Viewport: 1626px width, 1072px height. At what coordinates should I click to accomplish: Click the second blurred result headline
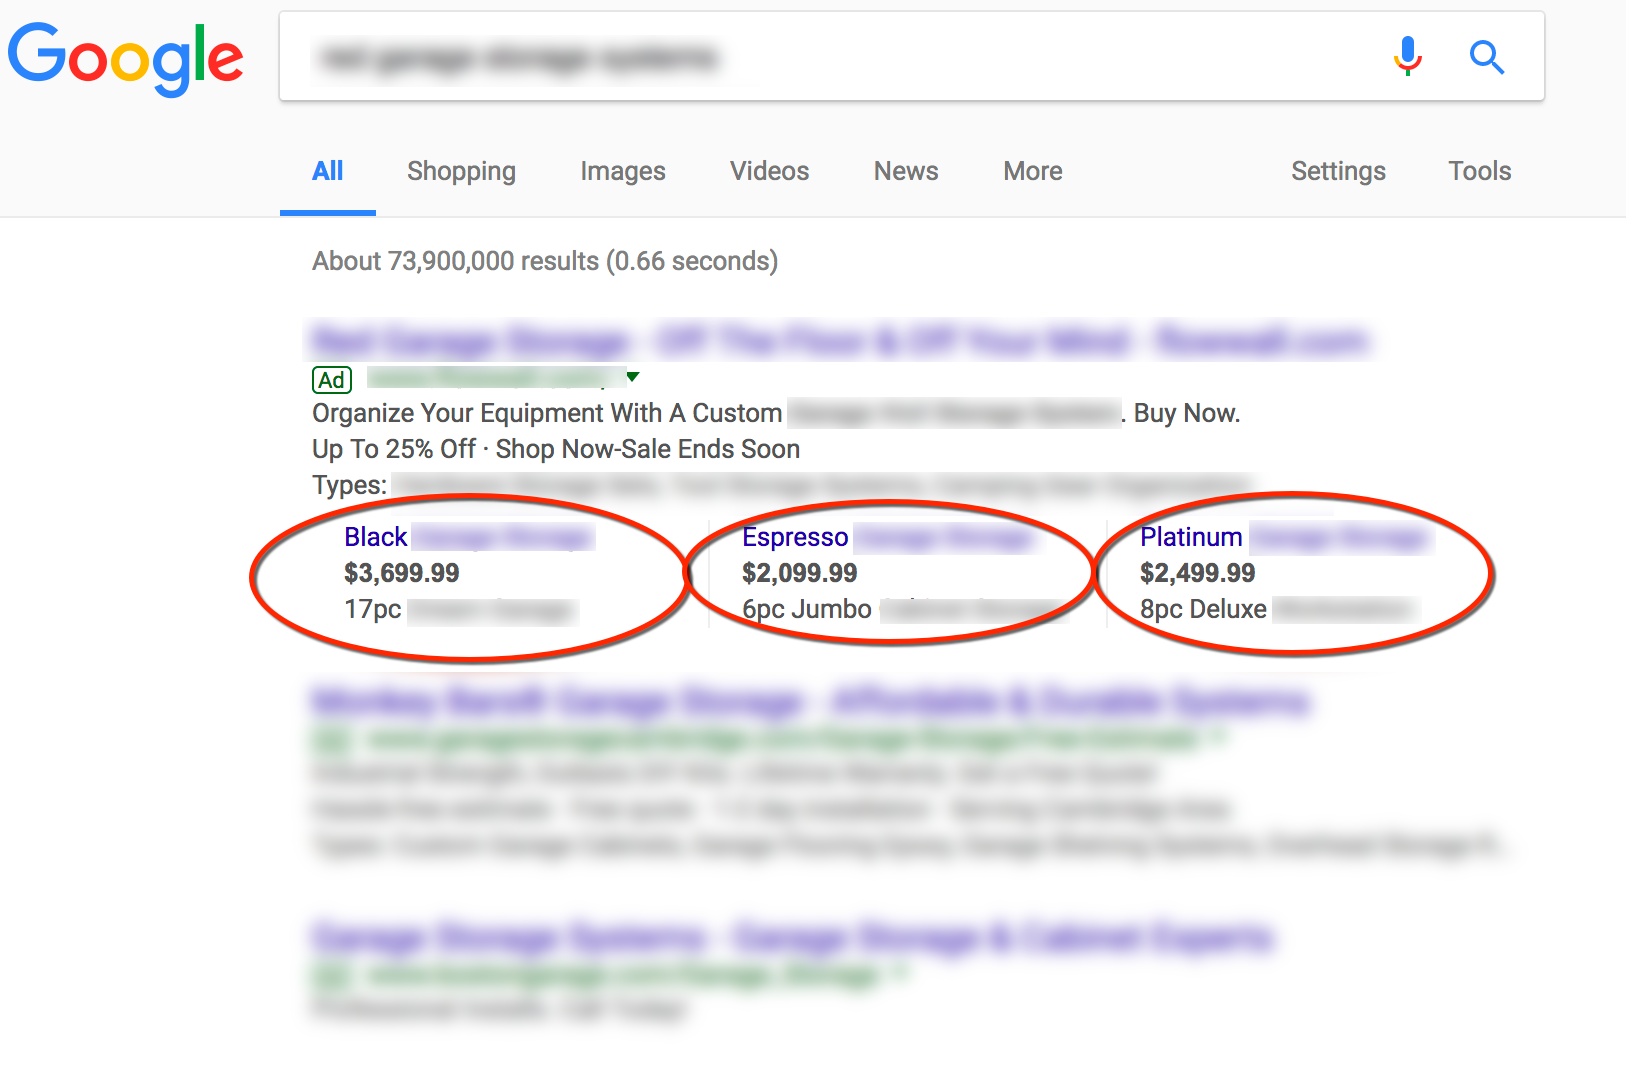[x=810, y=702]
